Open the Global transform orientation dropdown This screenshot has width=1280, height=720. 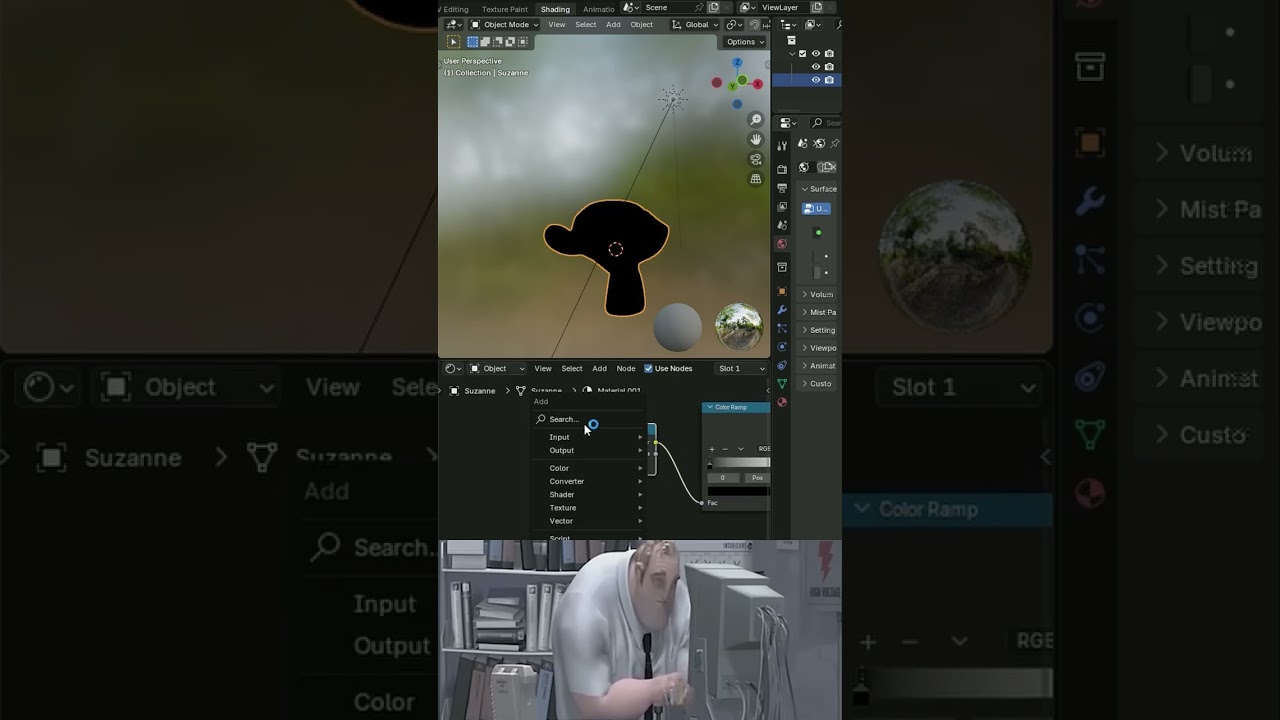coord(694,25)
